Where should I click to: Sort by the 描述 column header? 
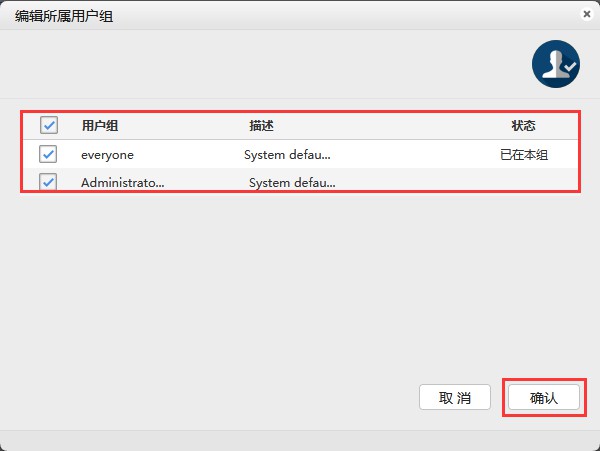click(261, 126)
